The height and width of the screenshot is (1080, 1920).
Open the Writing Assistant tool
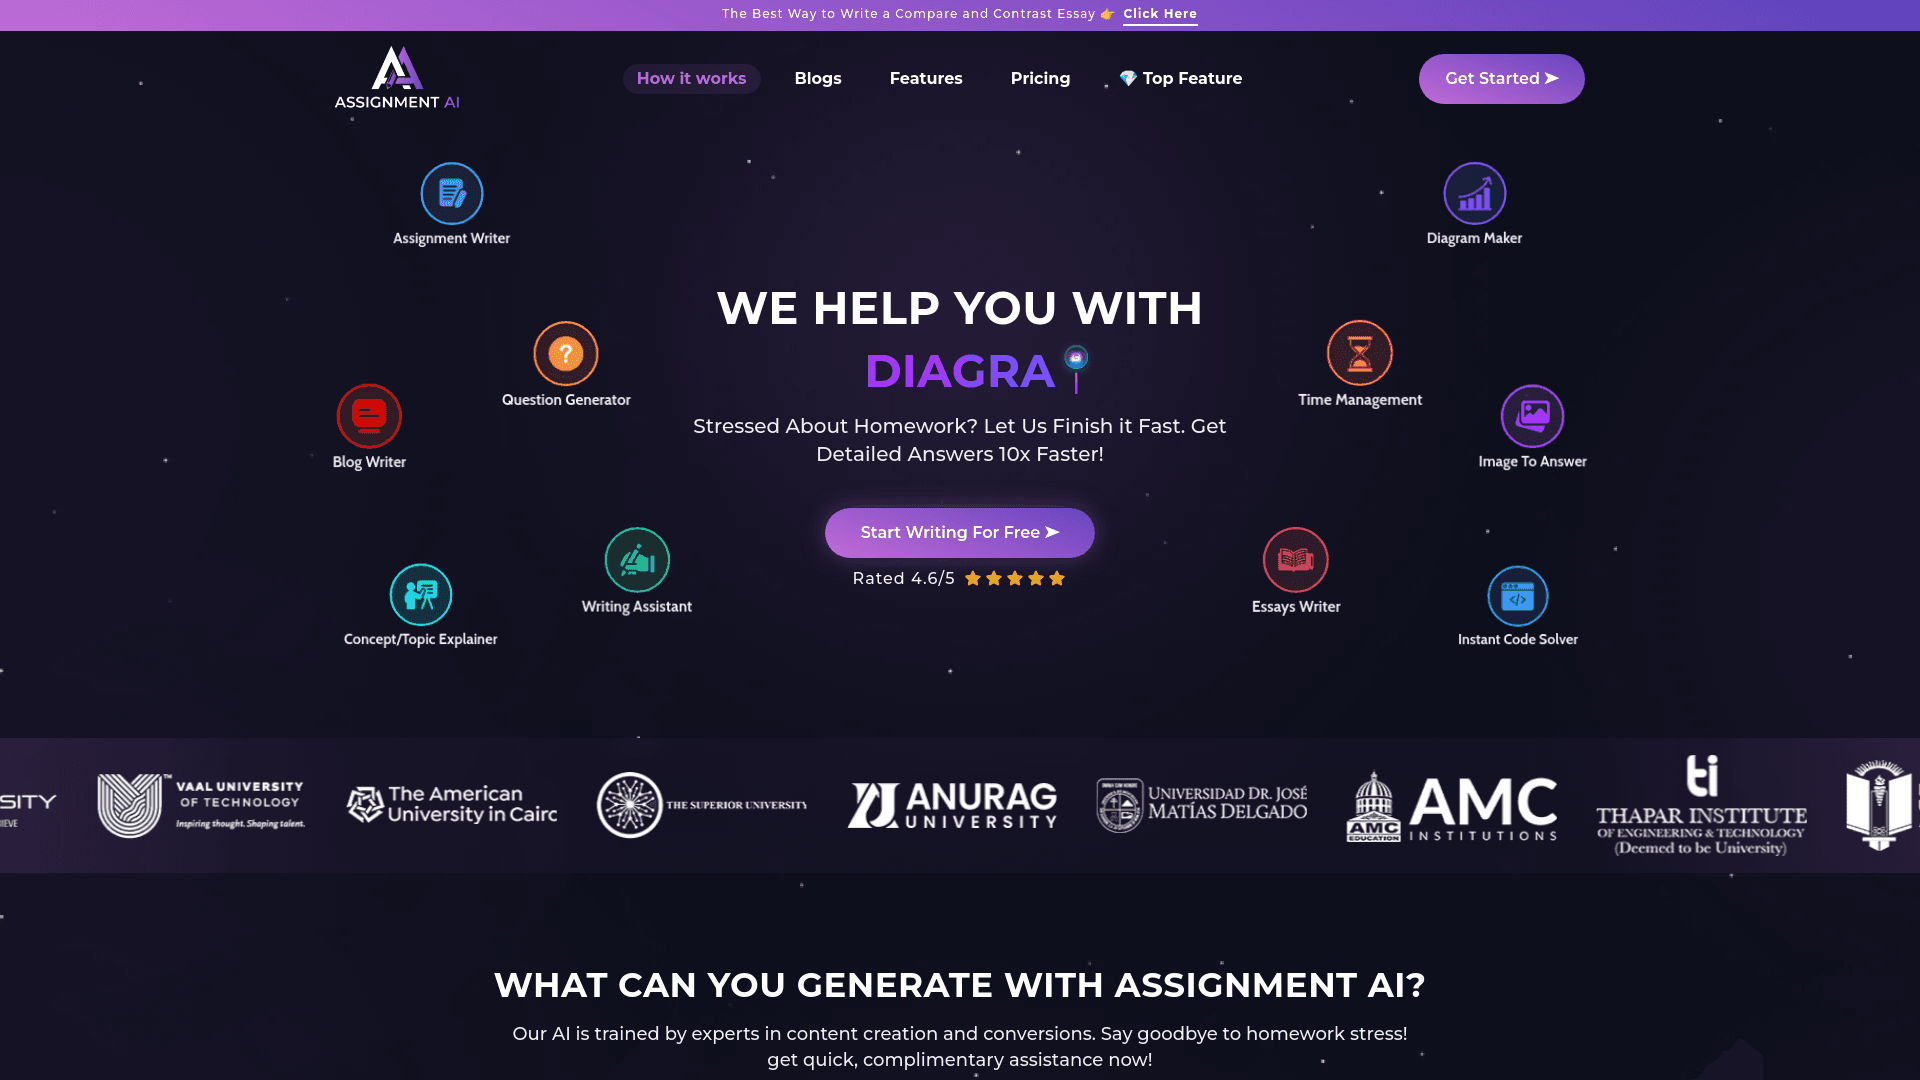[x=636, y=558]
